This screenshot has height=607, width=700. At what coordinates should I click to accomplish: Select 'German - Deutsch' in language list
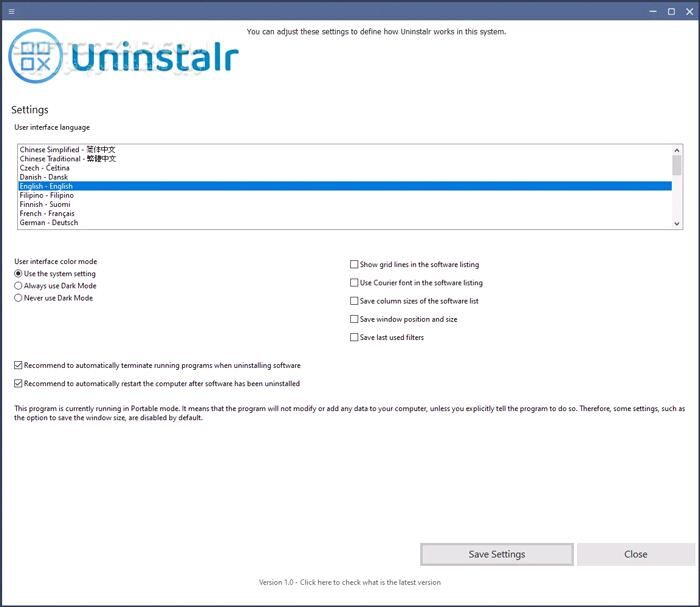pos(48,223)
